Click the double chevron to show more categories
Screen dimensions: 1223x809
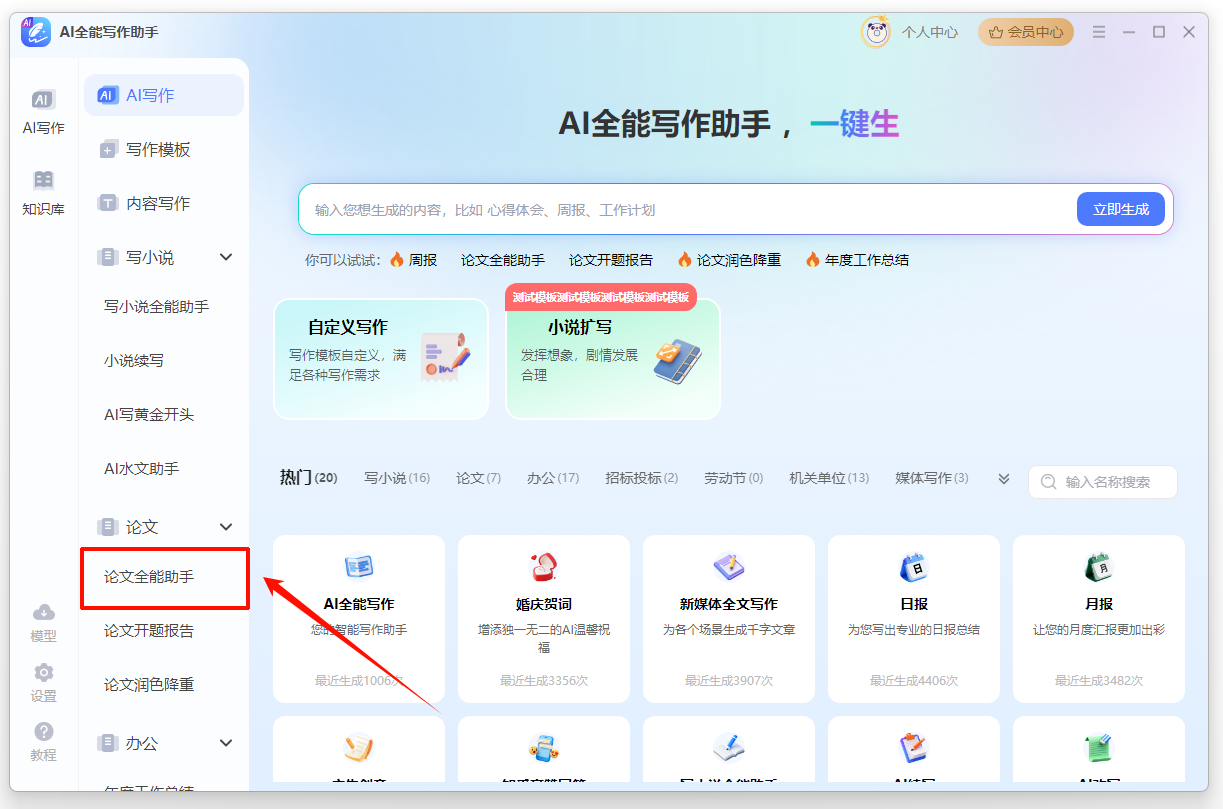(x=1002, y=479)
